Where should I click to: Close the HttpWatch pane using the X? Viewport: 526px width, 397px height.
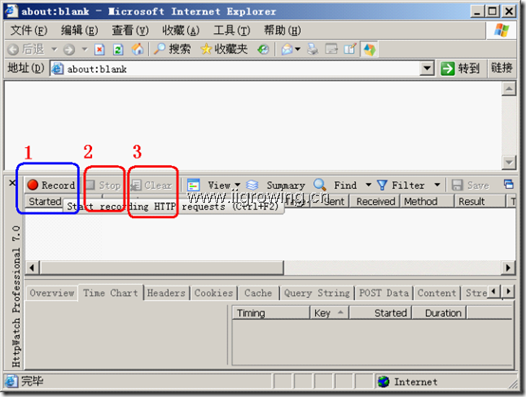coord(12,183)
